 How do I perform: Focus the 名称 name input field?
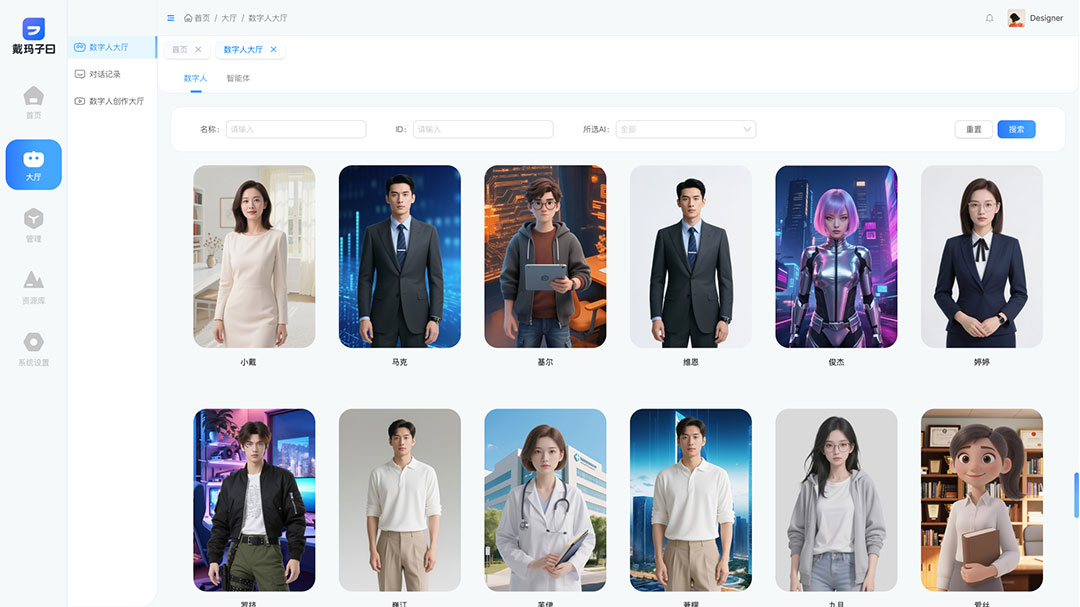[296, 129]
